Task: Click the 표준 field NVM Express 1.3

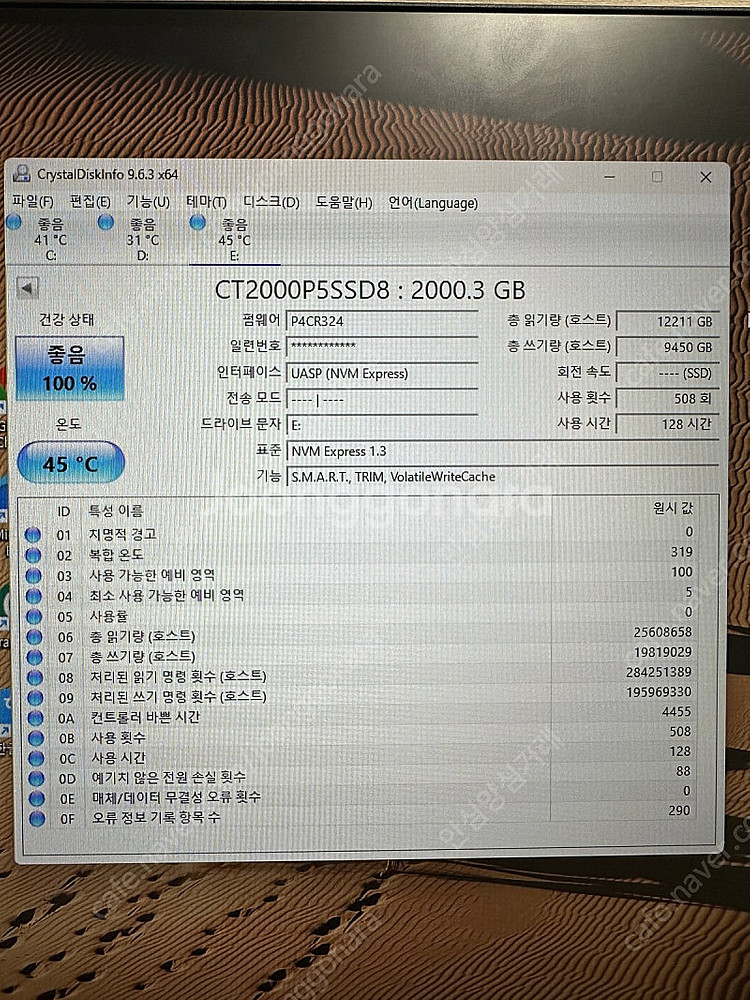Action: (x=503, y=452)
